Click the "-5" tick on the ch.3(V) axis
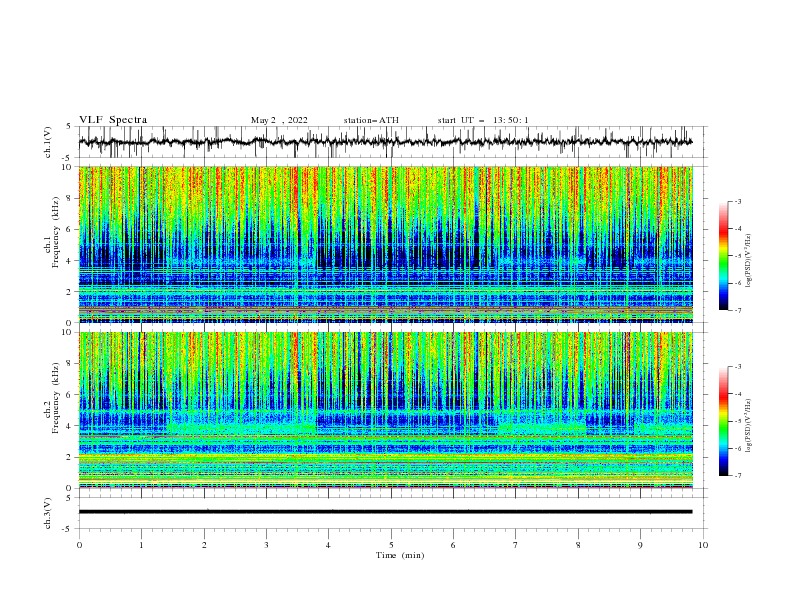792x612 pixels. click(68, 529)
